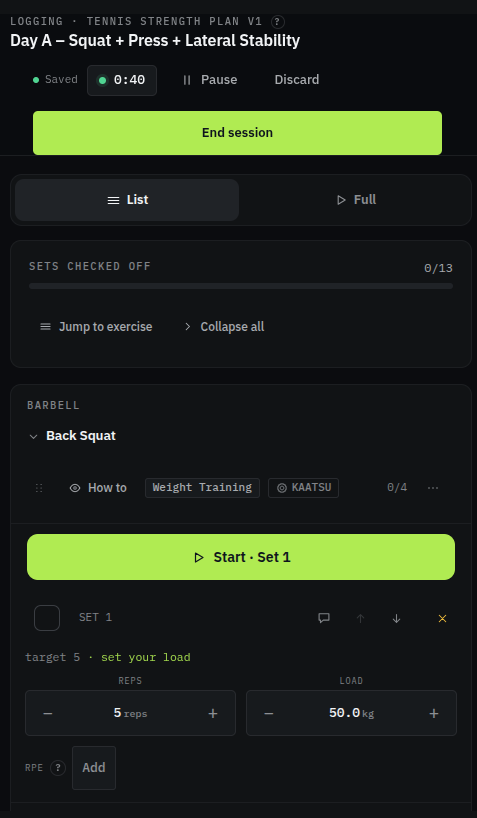Toggle the KAATSU tag
Image resolution: width=477 pixels, height=818 pixels.
pos(303,488)
